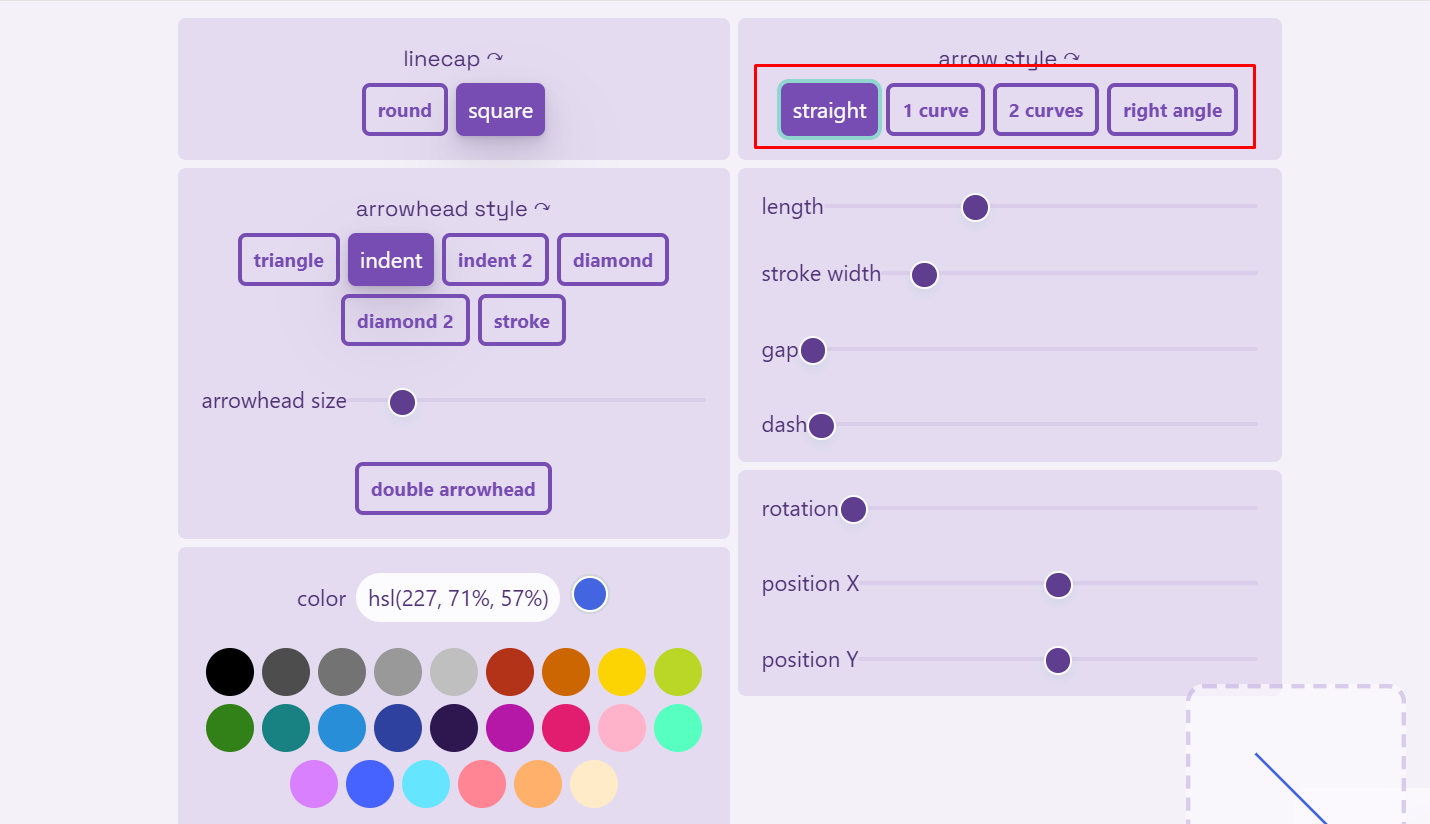Choose the triangle arrowhead style

tap(289, 260)
